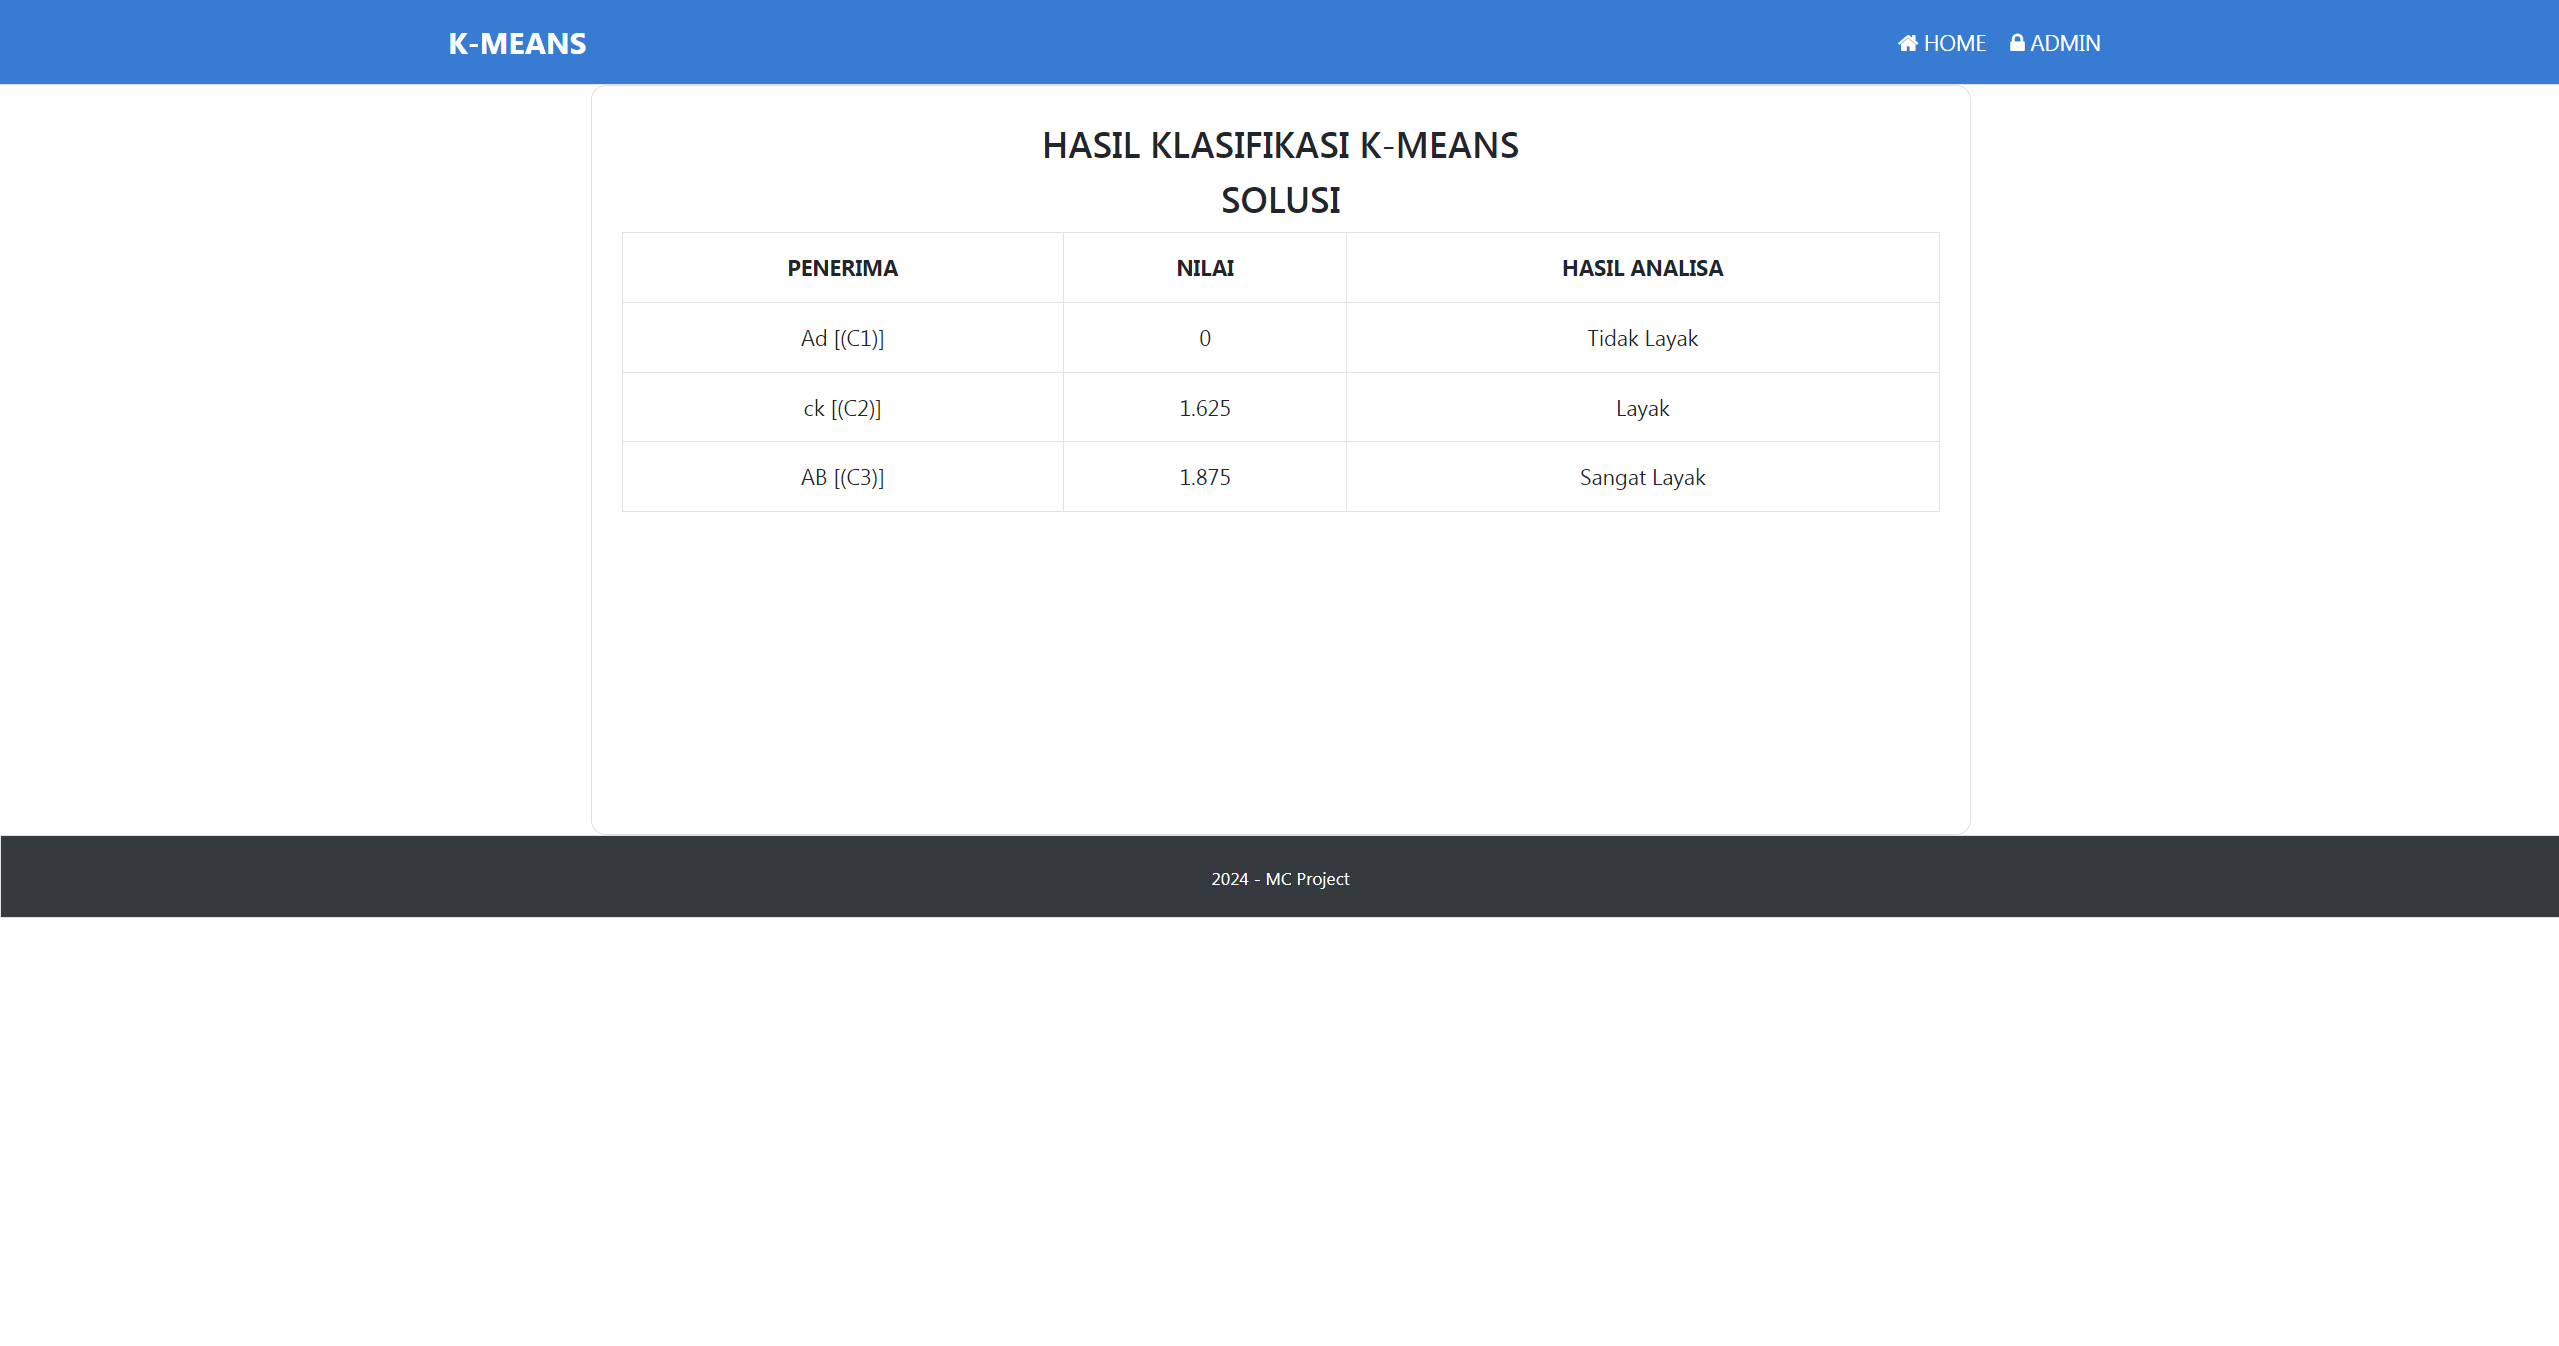Select the K-MEANS brand logo
Image resolution: width=2559 pixels, height=1346 pixels.
[x=516, y=42]
